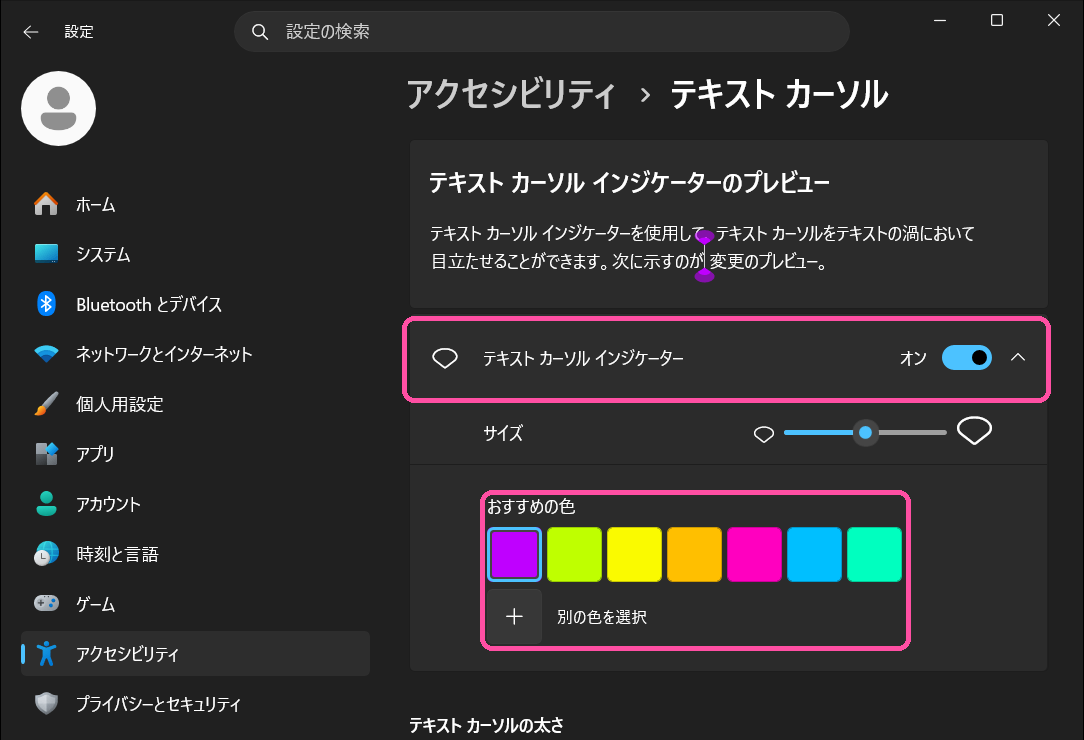
Task: Click the サイズ label
Action: pyautogui.click(x=503, y=434)
